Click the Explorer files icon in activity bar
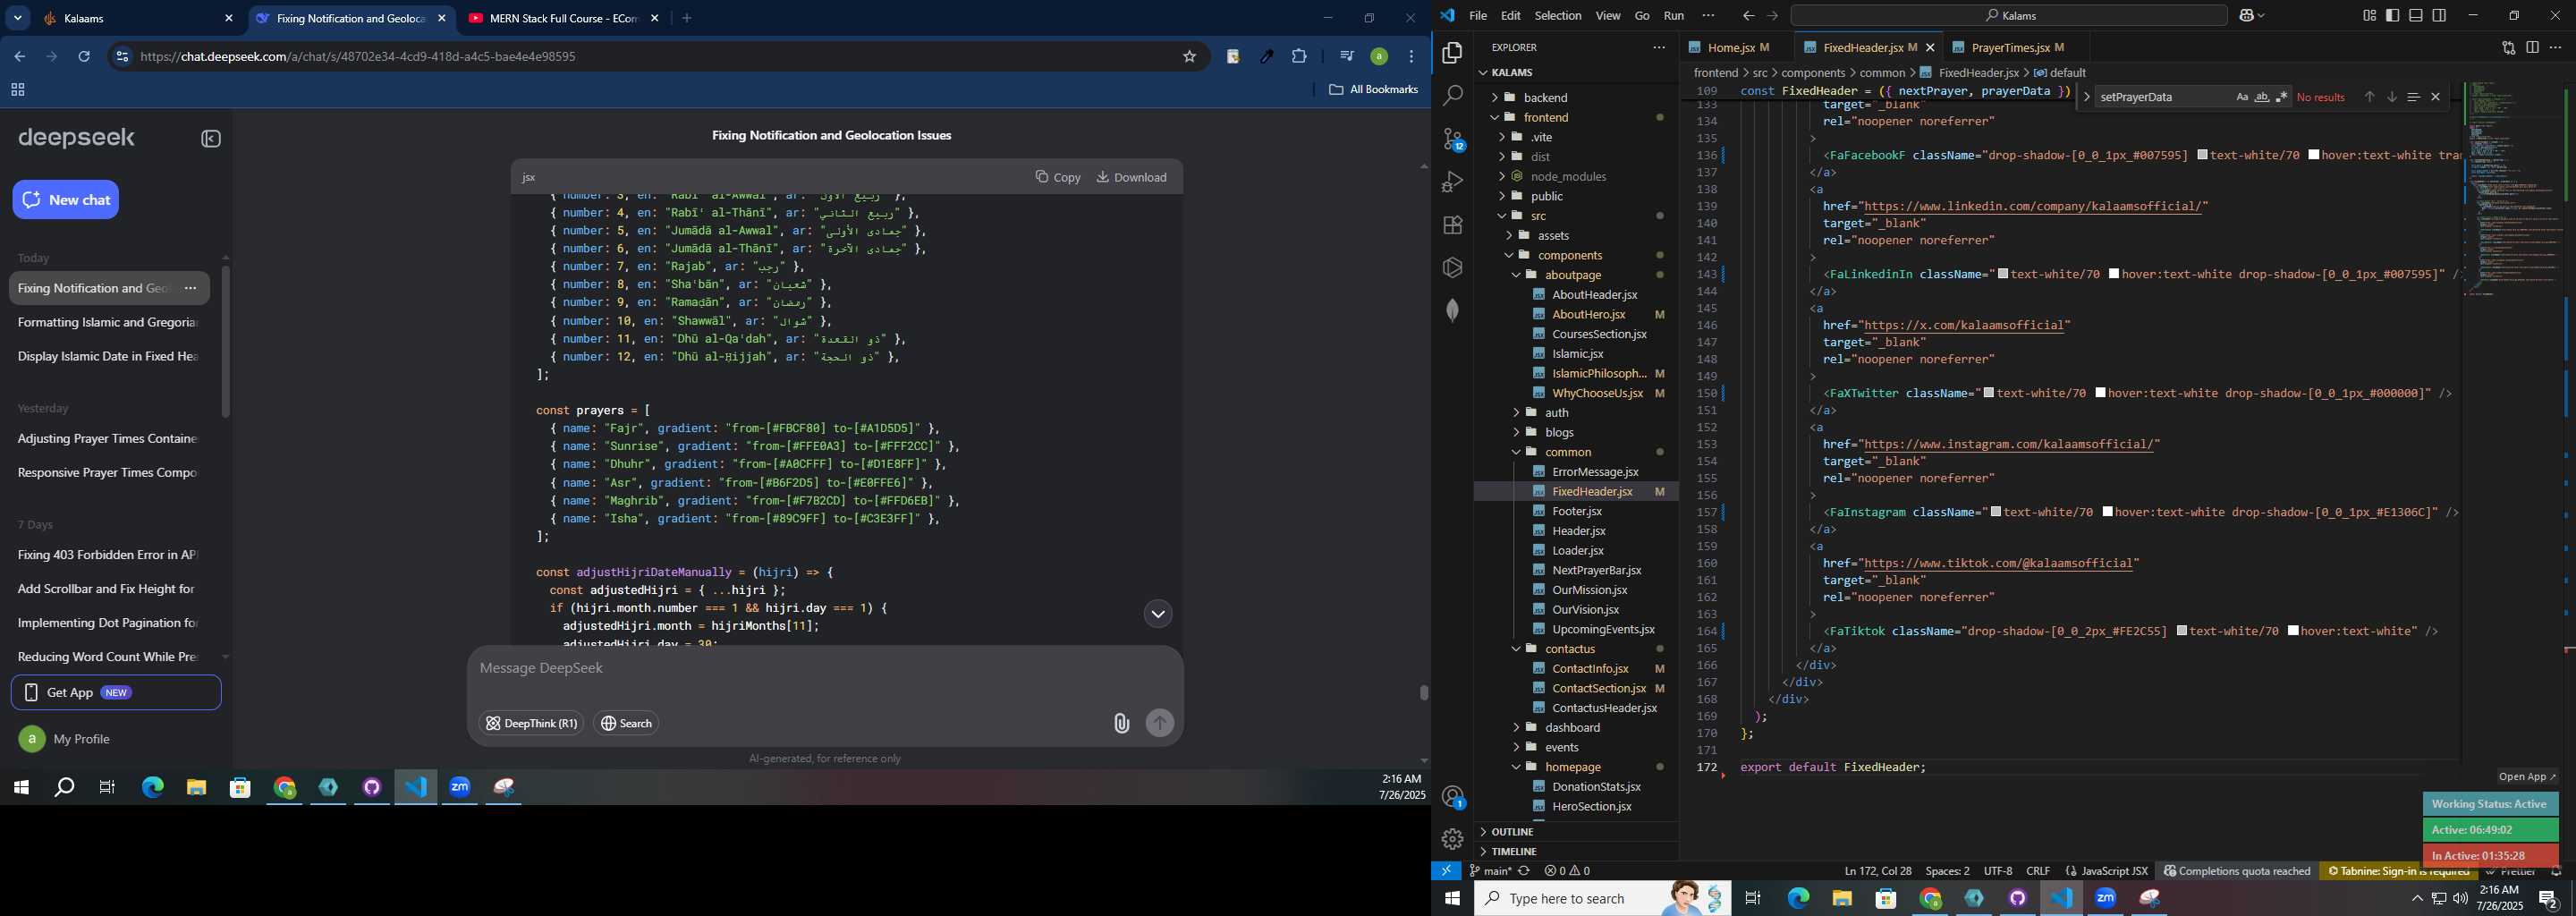Viewport: 2576px width, 916px height. coord(1452,53)
